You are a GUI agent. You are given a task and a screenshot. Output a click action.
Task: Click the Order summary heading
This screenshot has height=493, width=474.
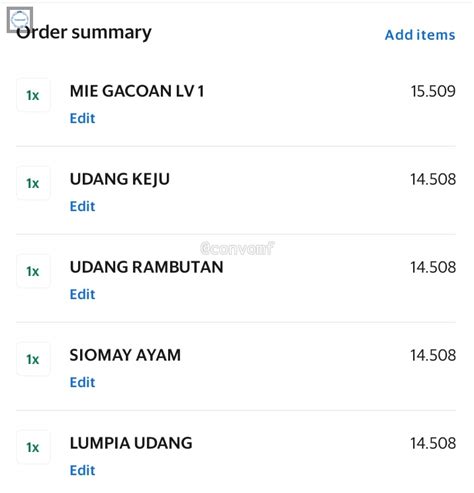tap(84, 33)
